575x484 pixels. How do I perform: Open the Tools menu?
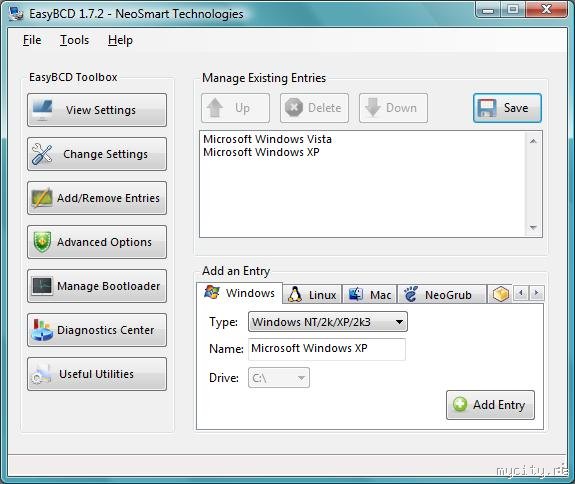[74, 40]
